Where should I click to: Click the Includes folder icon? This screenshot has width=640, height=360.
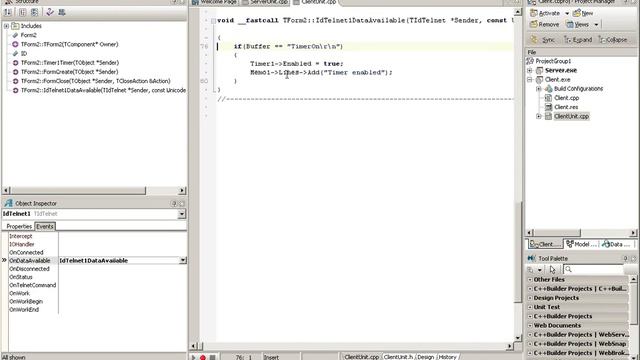pyautogui.click(x=16, y=26)
